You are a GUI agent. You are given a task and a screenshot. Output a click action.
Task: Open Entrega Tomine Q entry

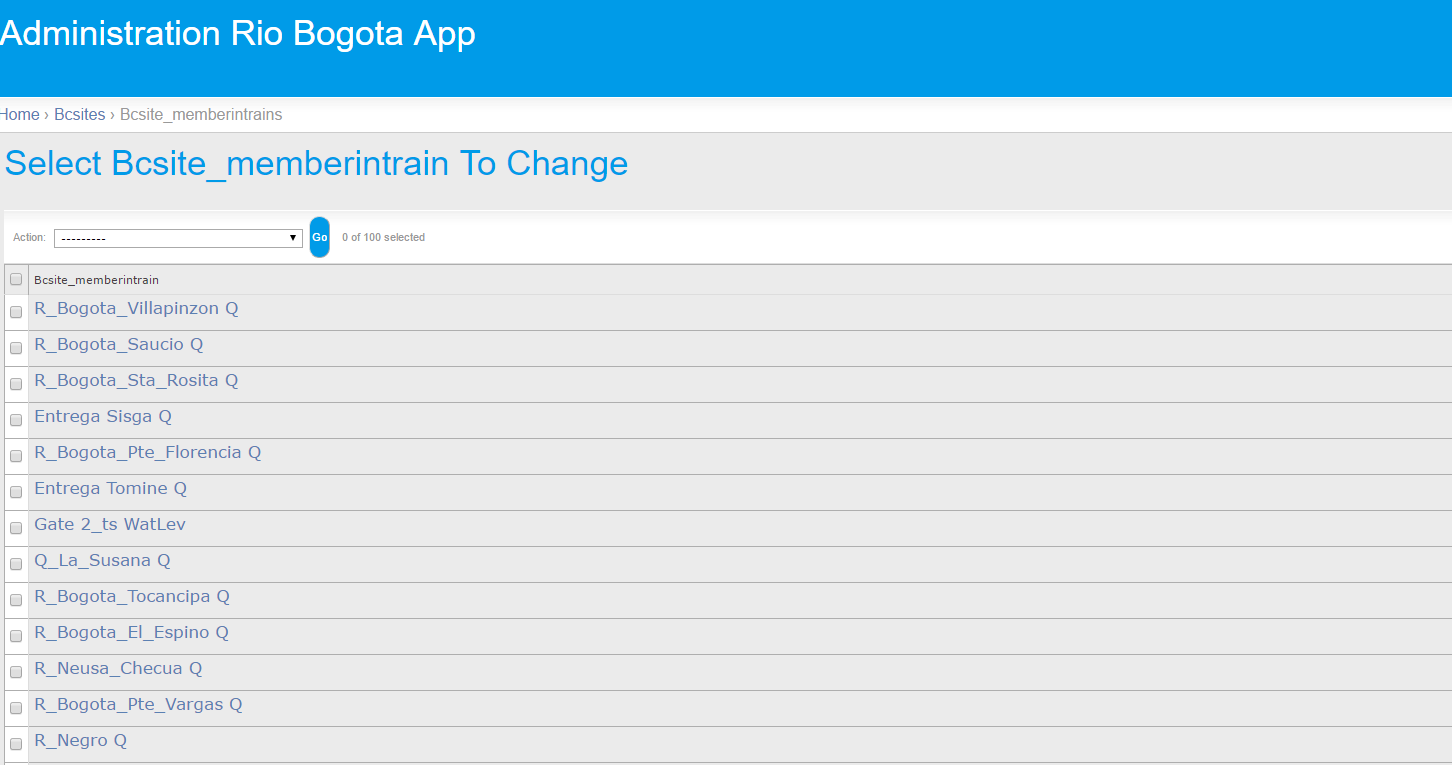tap(111, 489)
